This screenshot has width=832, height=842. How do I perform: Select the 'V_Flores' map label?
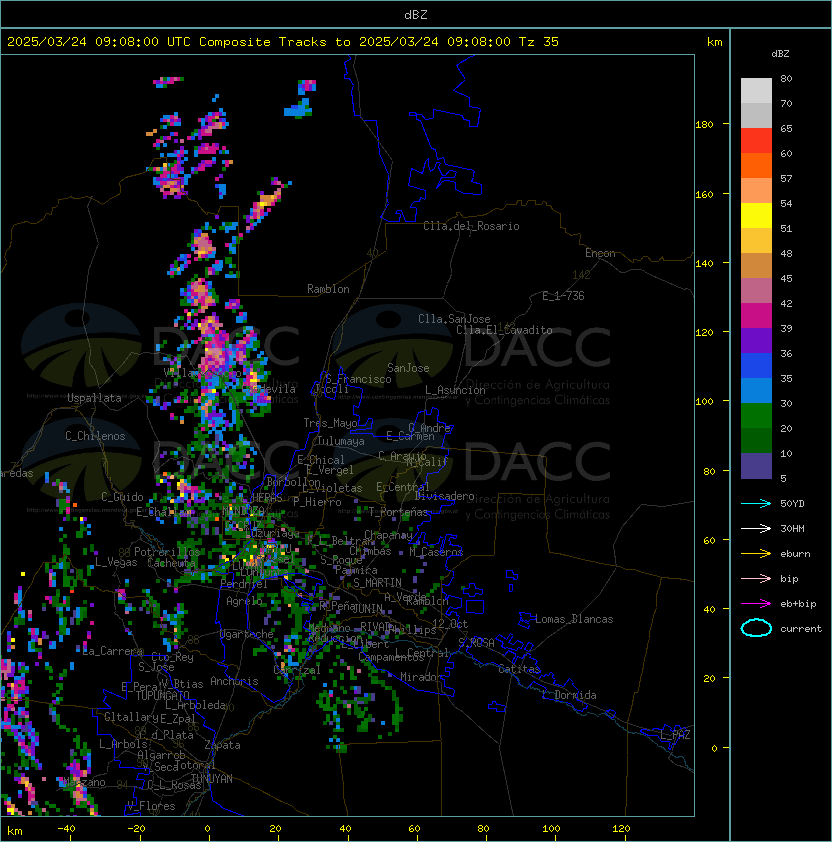[x=151, y=806]
